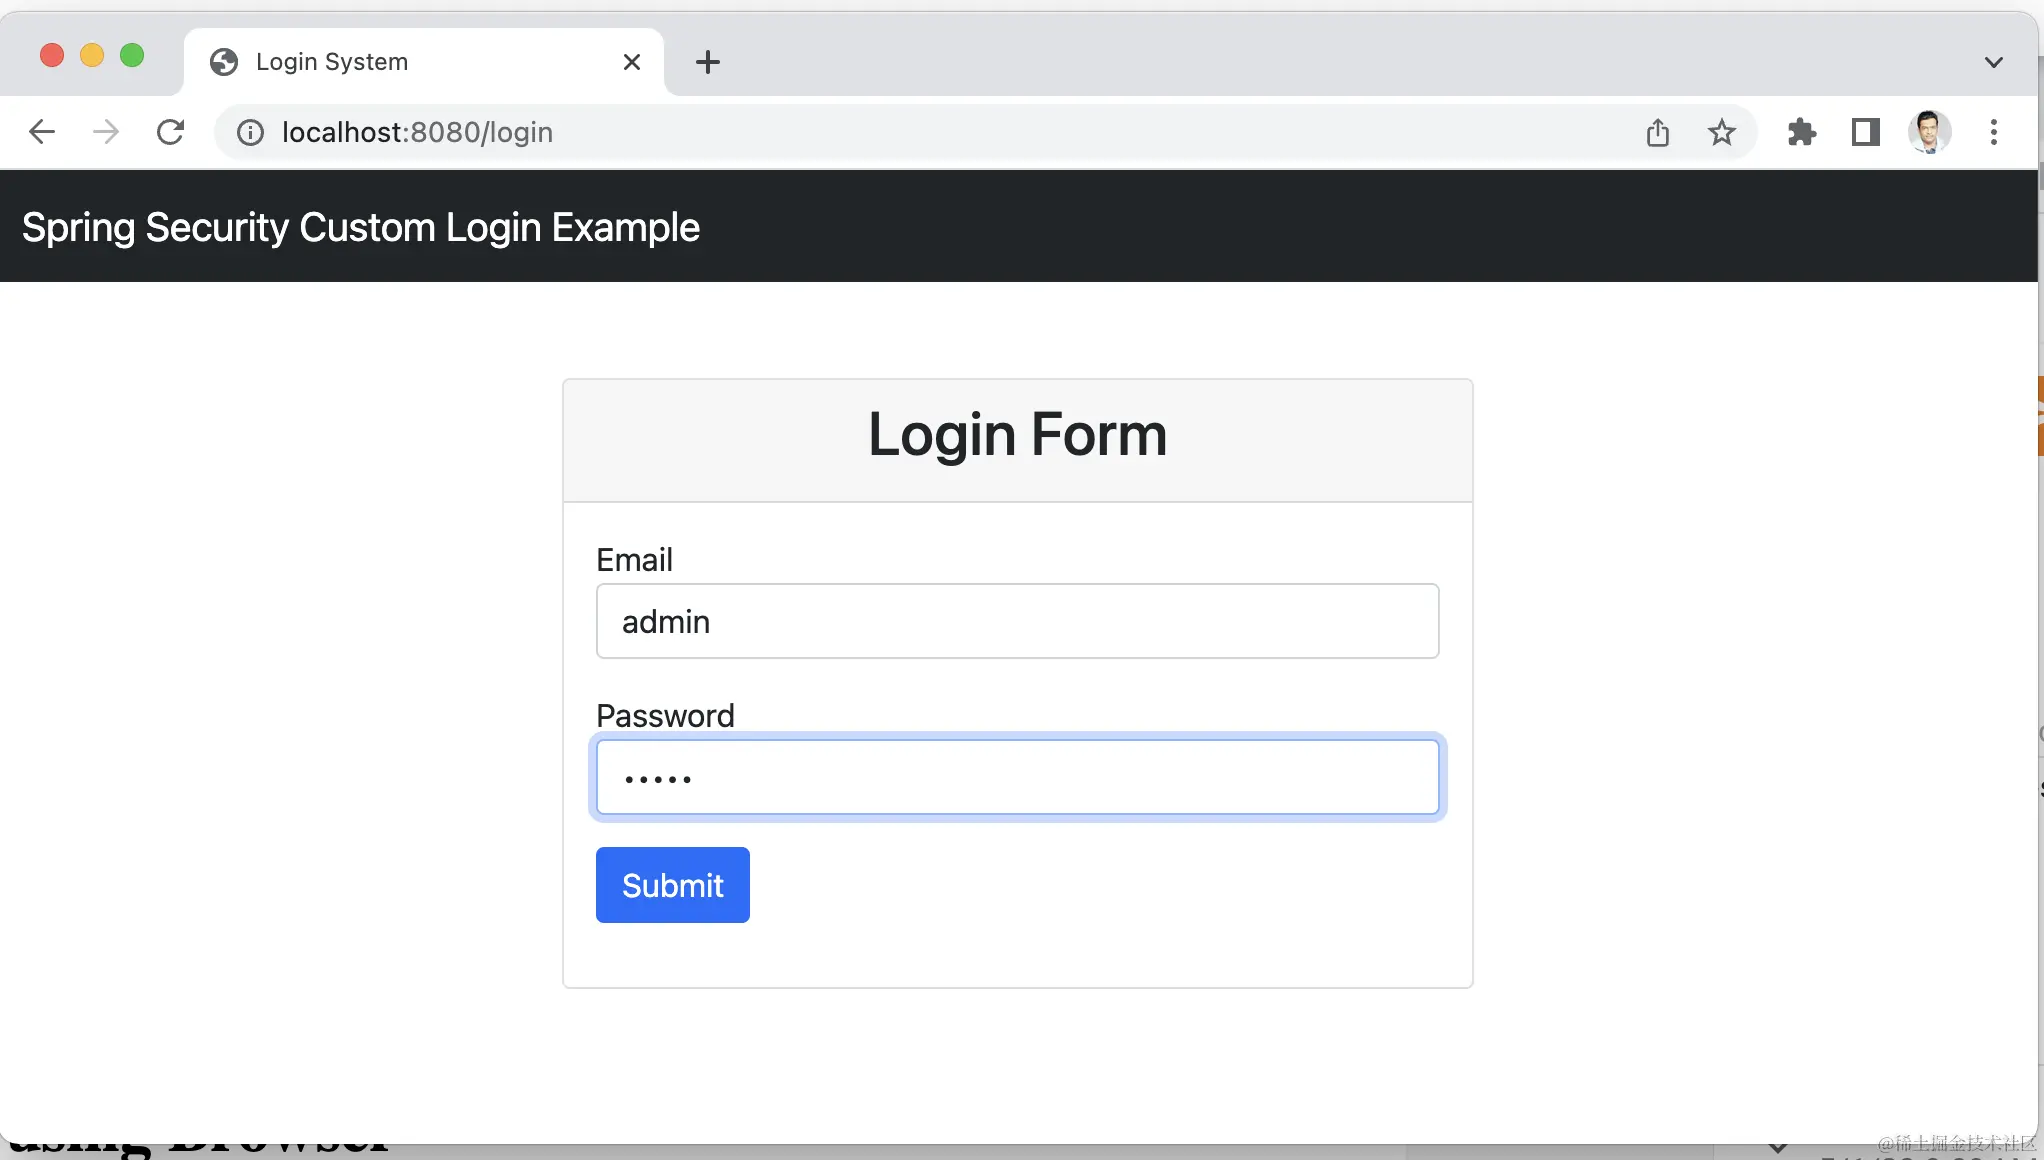This screenshot has width=2044, height=1160.
Task: Open the browser three-dot menu
Action: [1993, 131]
